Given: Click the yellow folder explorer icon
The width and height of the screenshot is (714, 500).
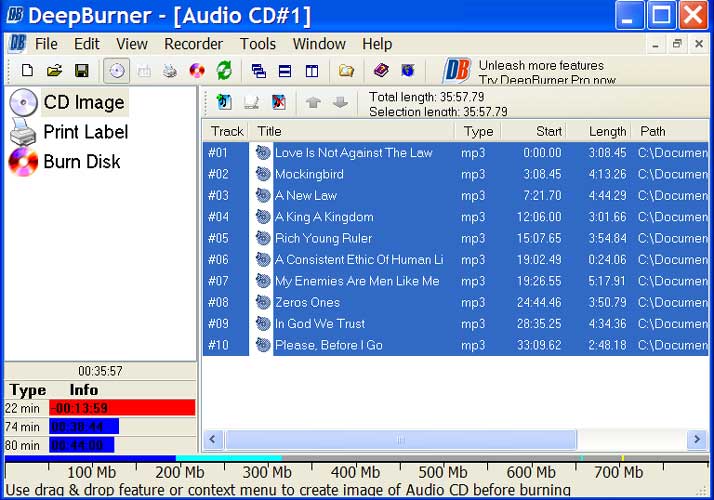Looking at the screenshot, I should pos(346,71).
